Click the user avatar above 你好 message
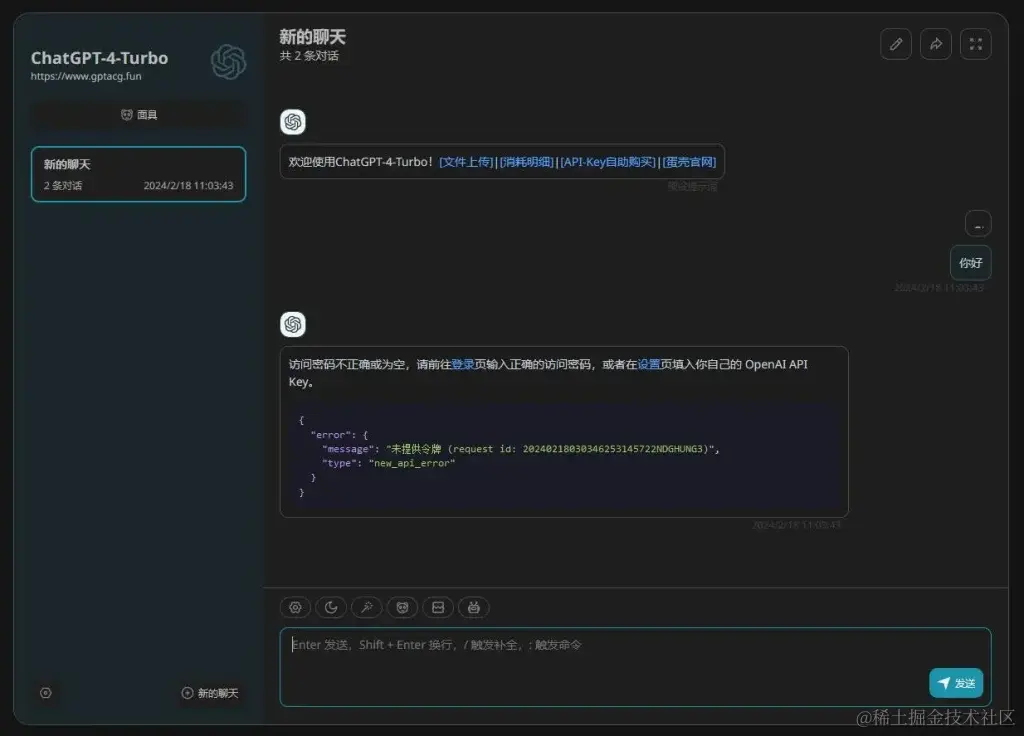Image resolution: width=1024 pixels, height=736 pixels. tap(978, 224)
